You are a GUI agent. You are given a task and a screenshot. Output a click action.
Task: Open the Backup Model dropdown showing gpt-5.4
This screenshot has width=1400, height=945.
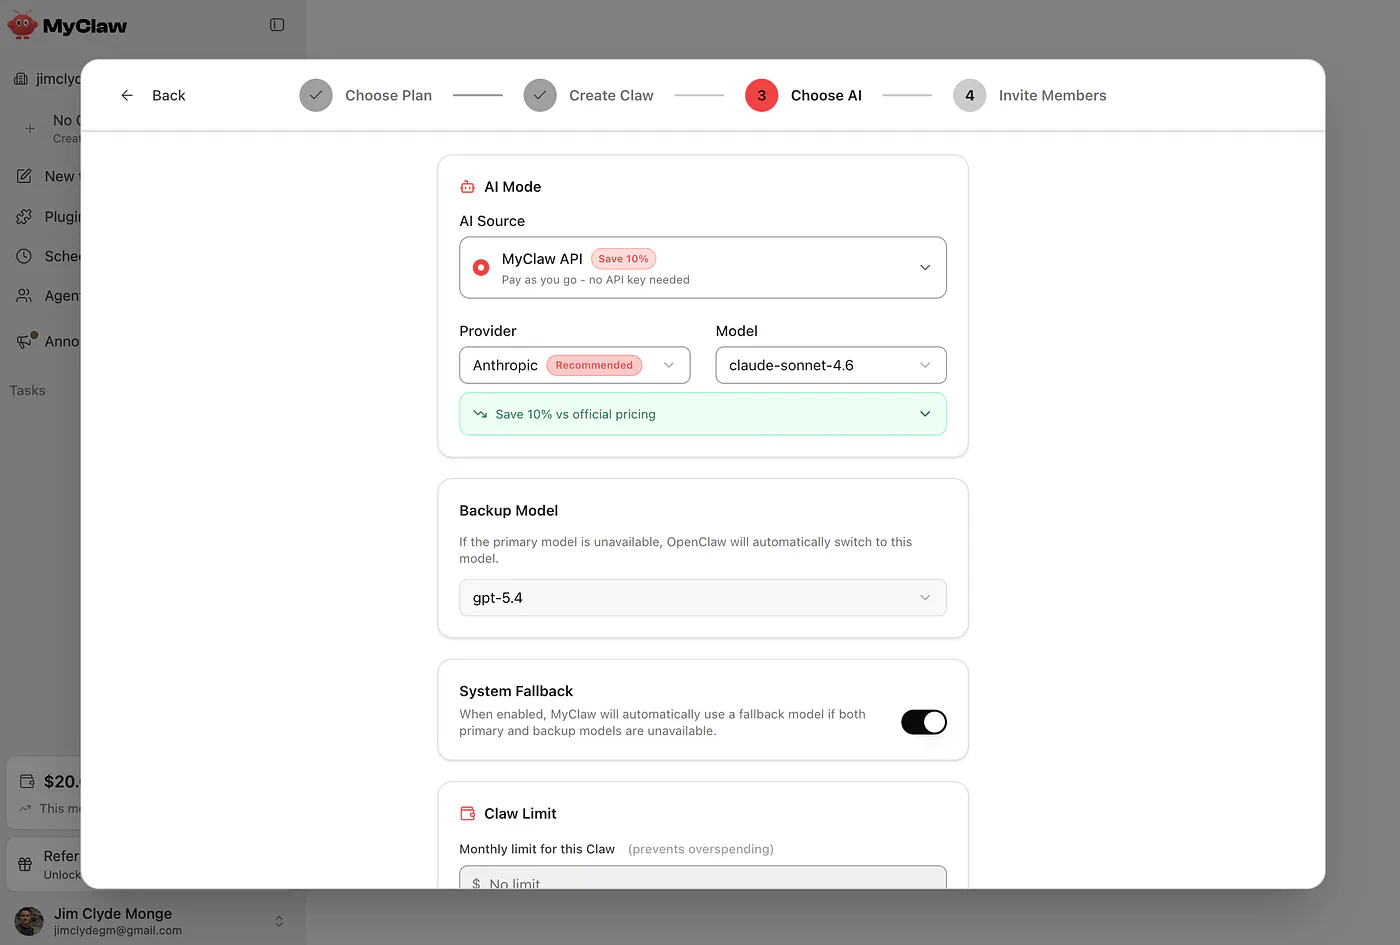(703, 598)
